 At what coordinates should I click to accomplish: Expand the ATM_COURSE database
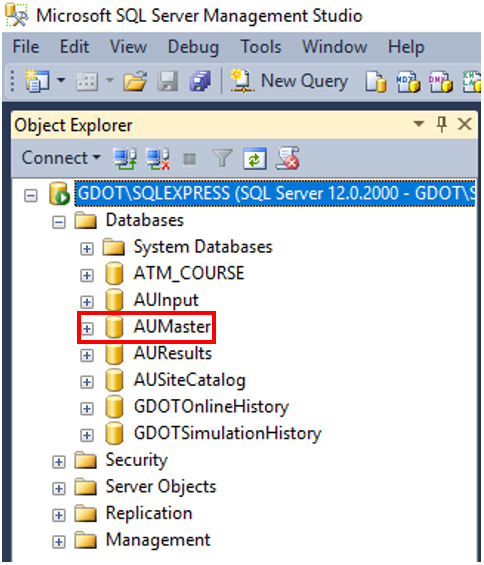pos(87,276)
